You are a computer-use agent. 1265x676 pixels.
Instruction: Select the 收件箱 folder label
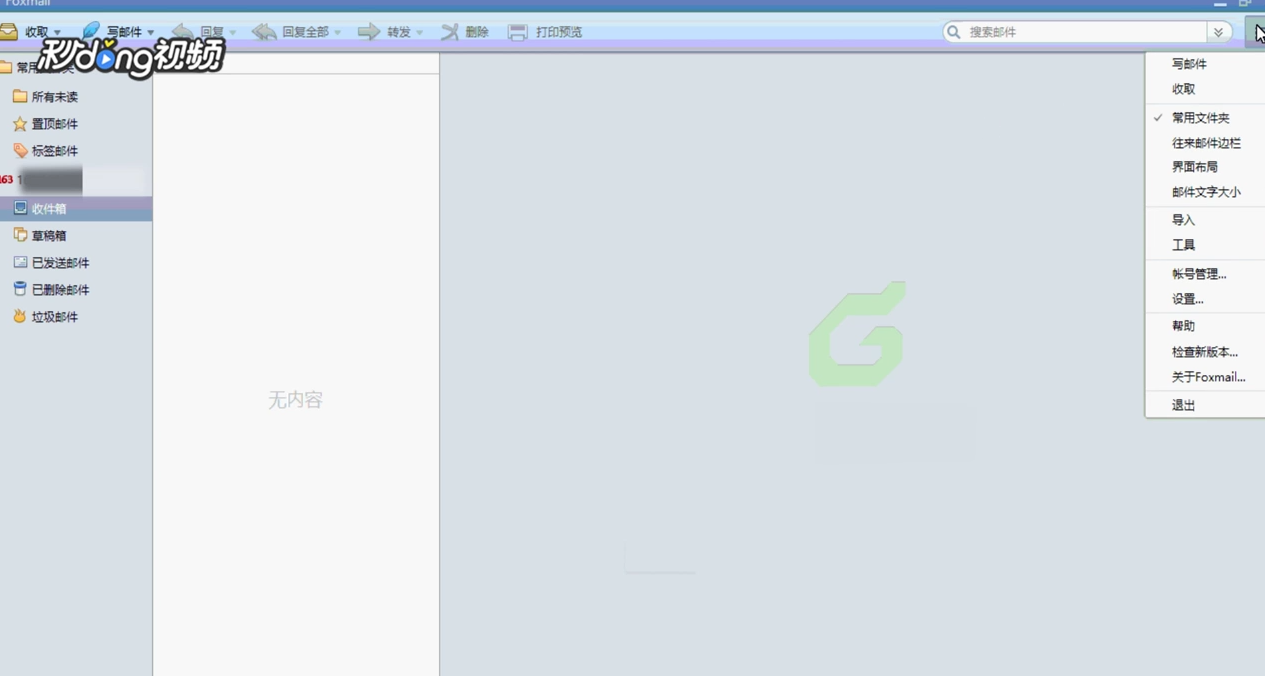coord(49,209)
